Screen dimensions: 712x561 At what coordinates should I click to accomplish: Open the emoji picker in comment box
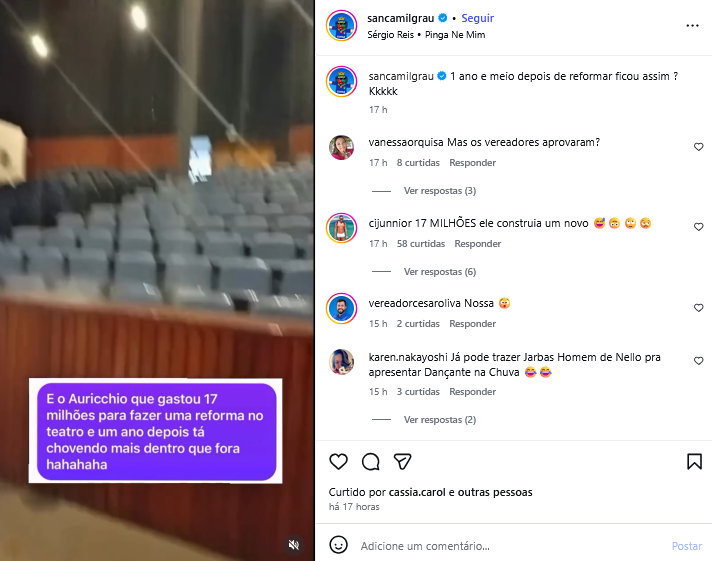tap(338, 545)
